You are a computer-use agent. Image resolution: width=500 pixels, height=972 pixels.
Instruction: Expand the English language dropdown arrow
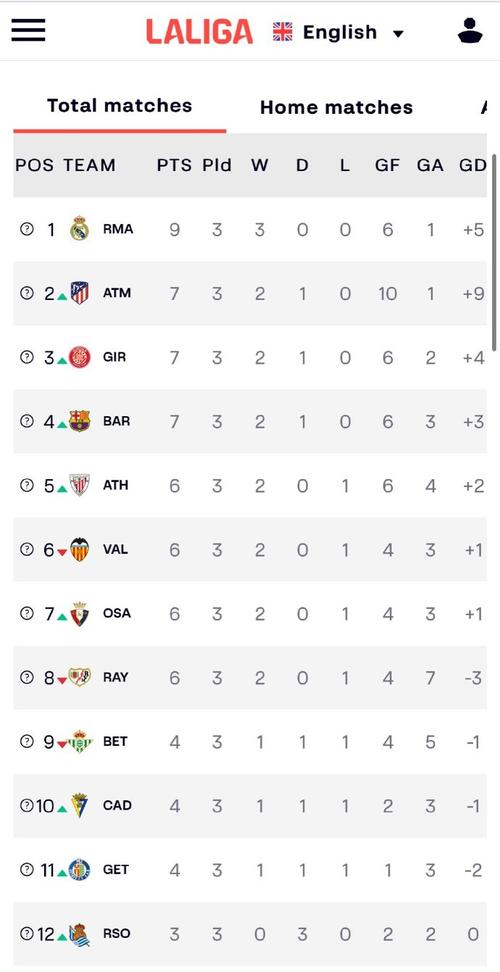tap(398, 33)
